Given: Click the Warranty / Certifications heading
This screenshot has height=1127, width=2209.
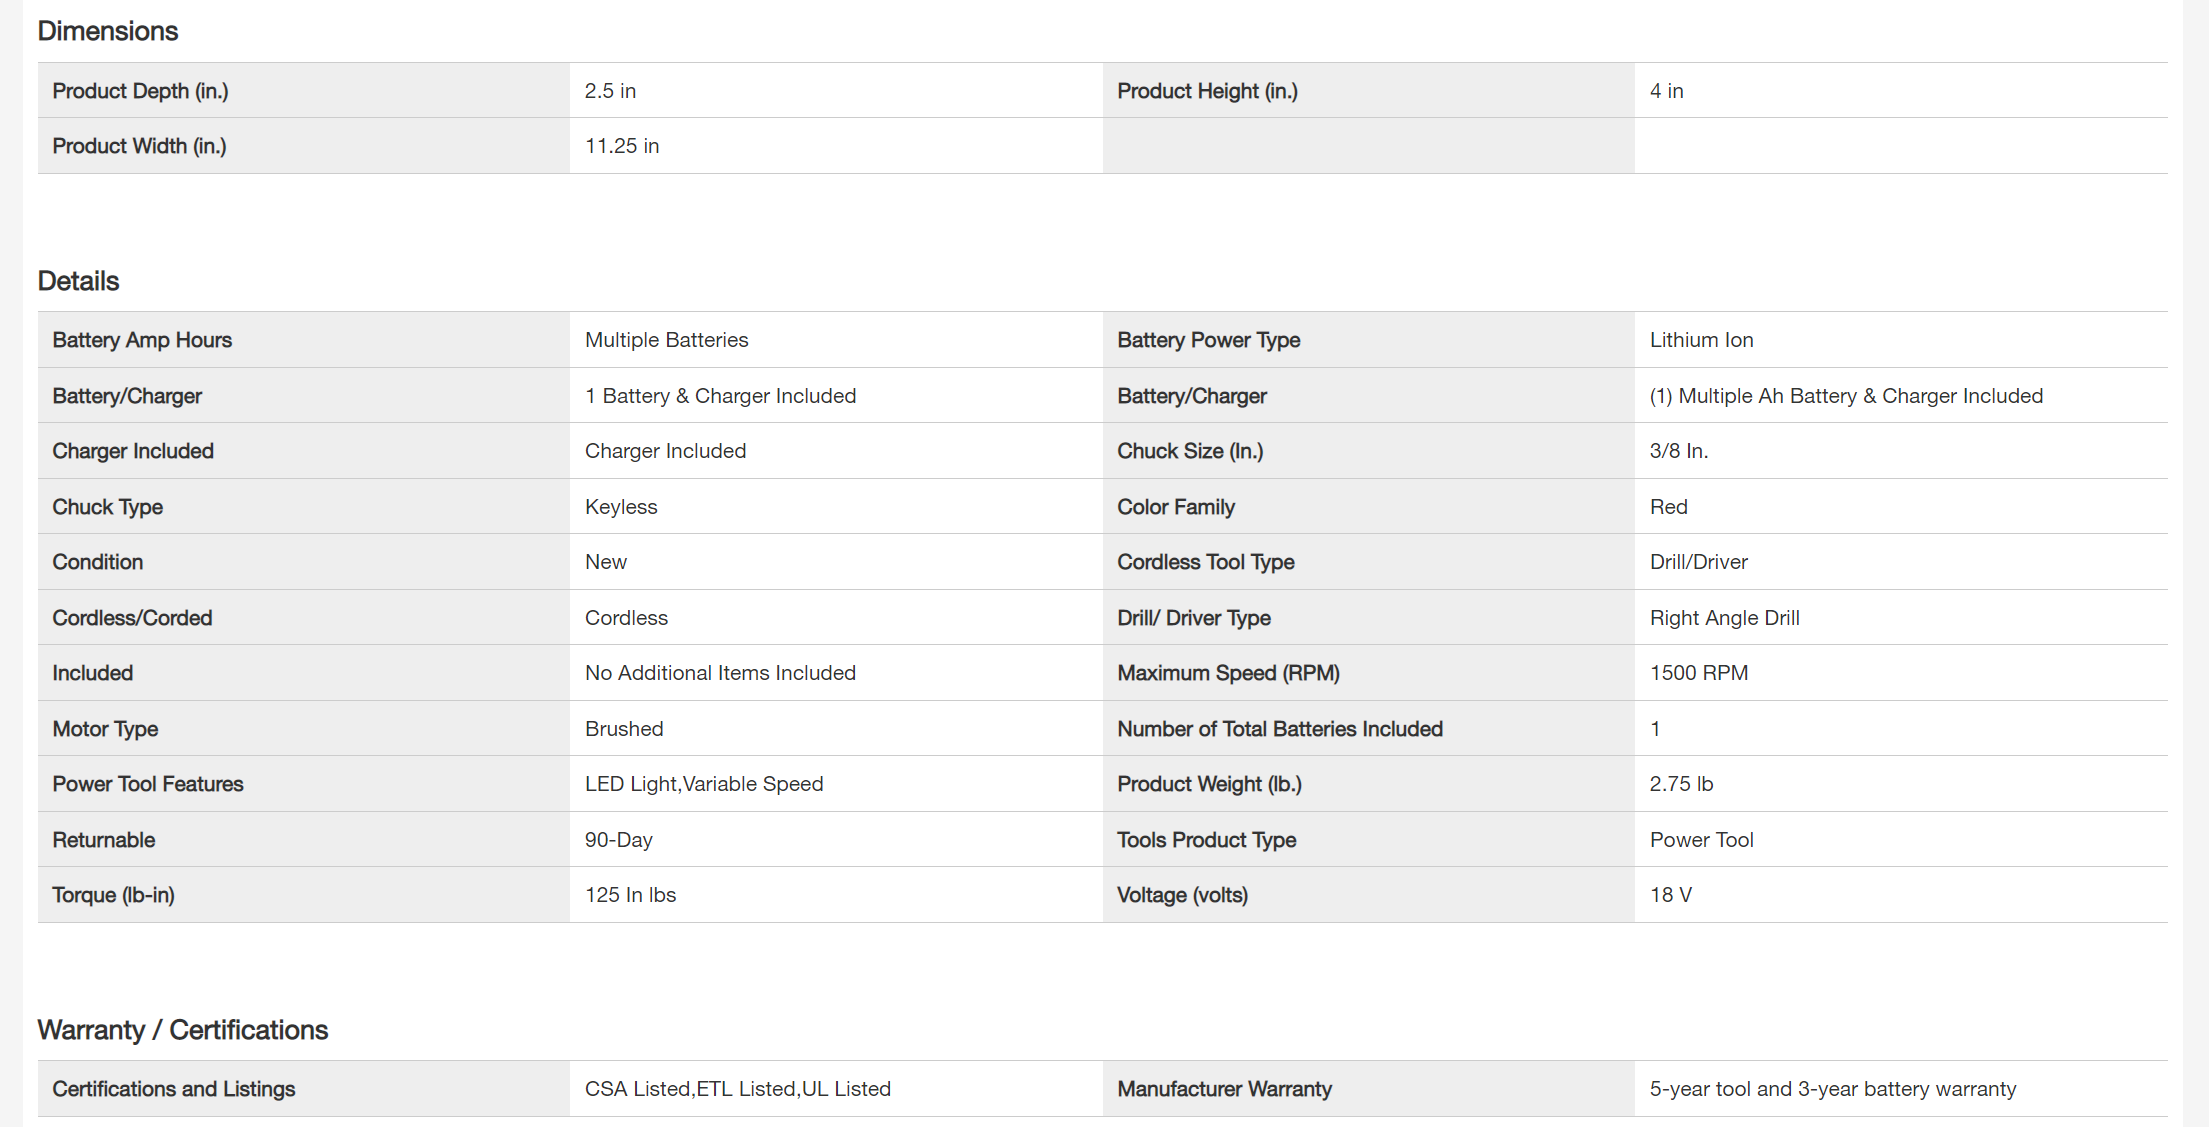Looking at the screenshot, I should 183,1030.
